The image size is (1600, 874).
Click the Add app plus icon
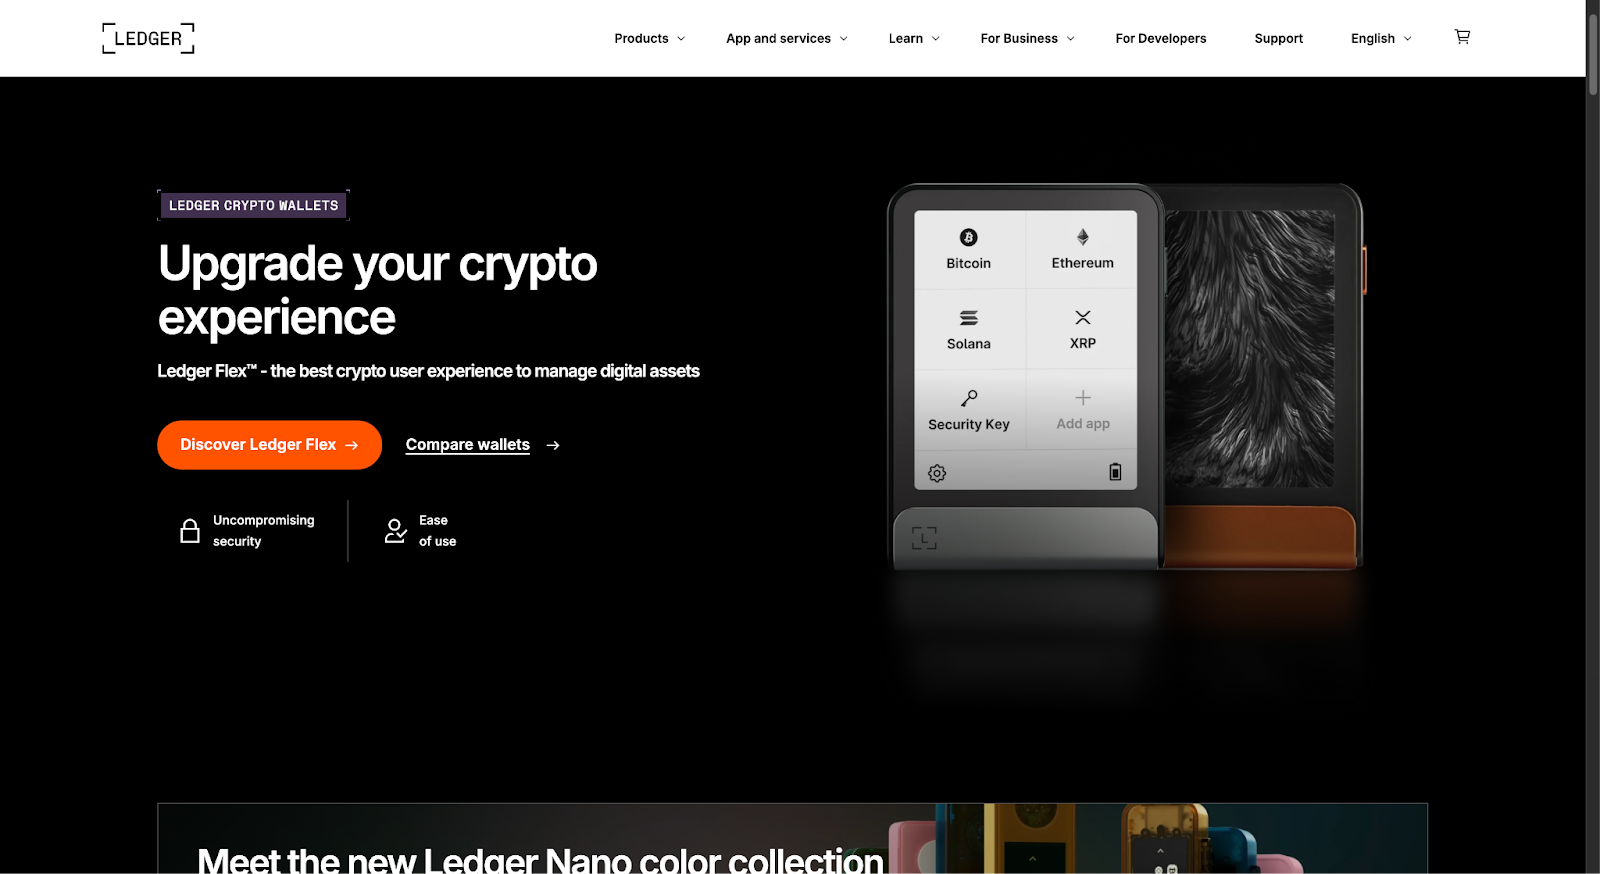tap(1082, 398)
